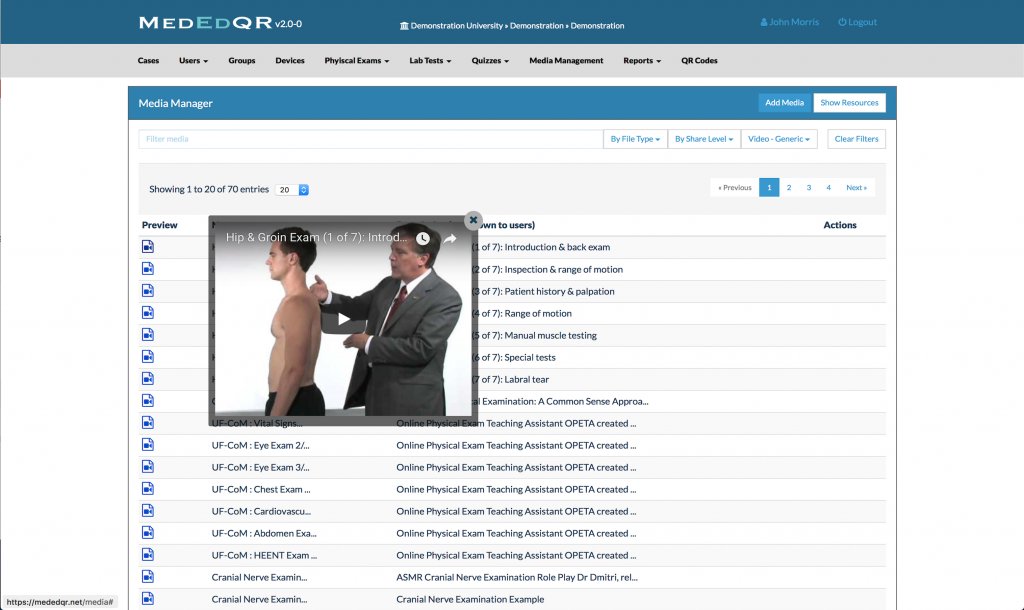Open preview icon for Common Sense Approach row
This screenshot has width=1024, height=610.
click(148, 401)
